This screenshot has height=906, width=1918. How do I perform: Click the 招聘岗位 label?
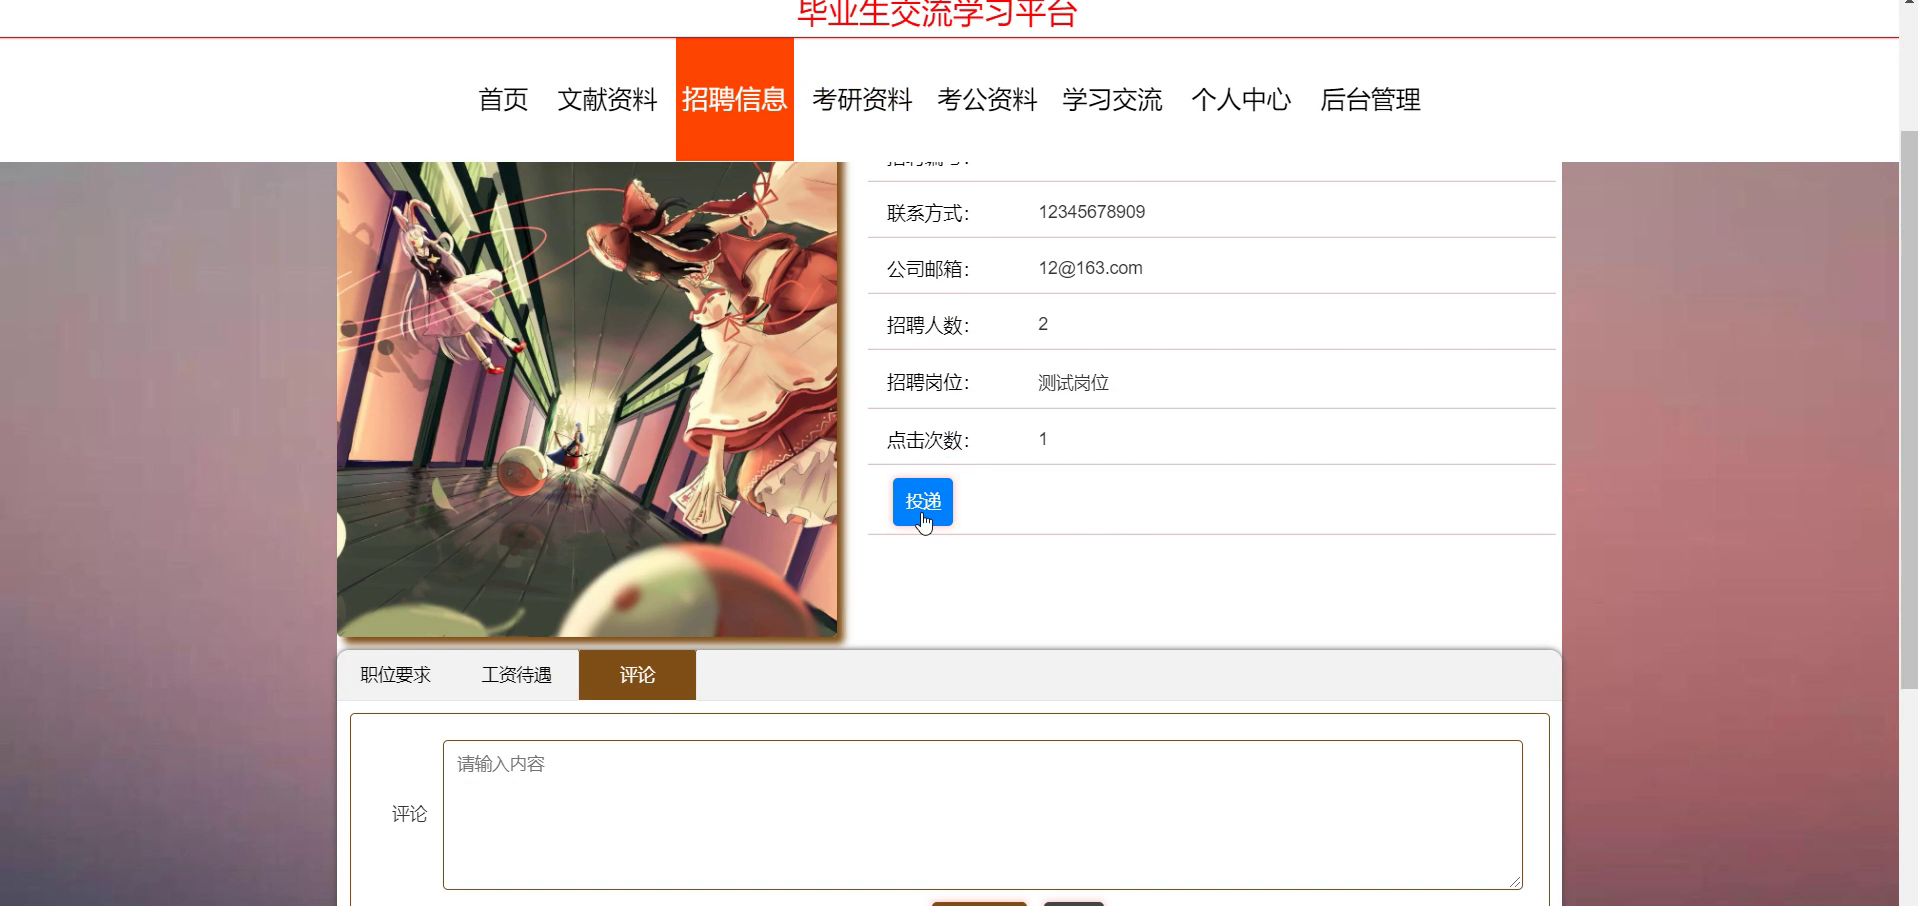point(928,383)
